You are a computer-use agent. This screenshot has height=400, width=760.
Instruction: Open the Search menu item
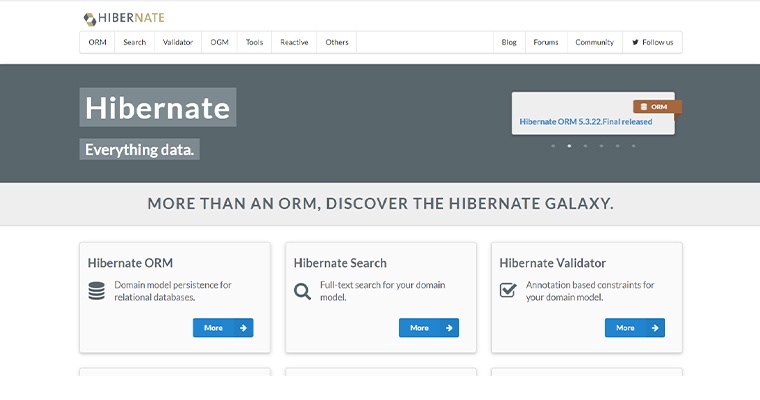pos(134,42)
